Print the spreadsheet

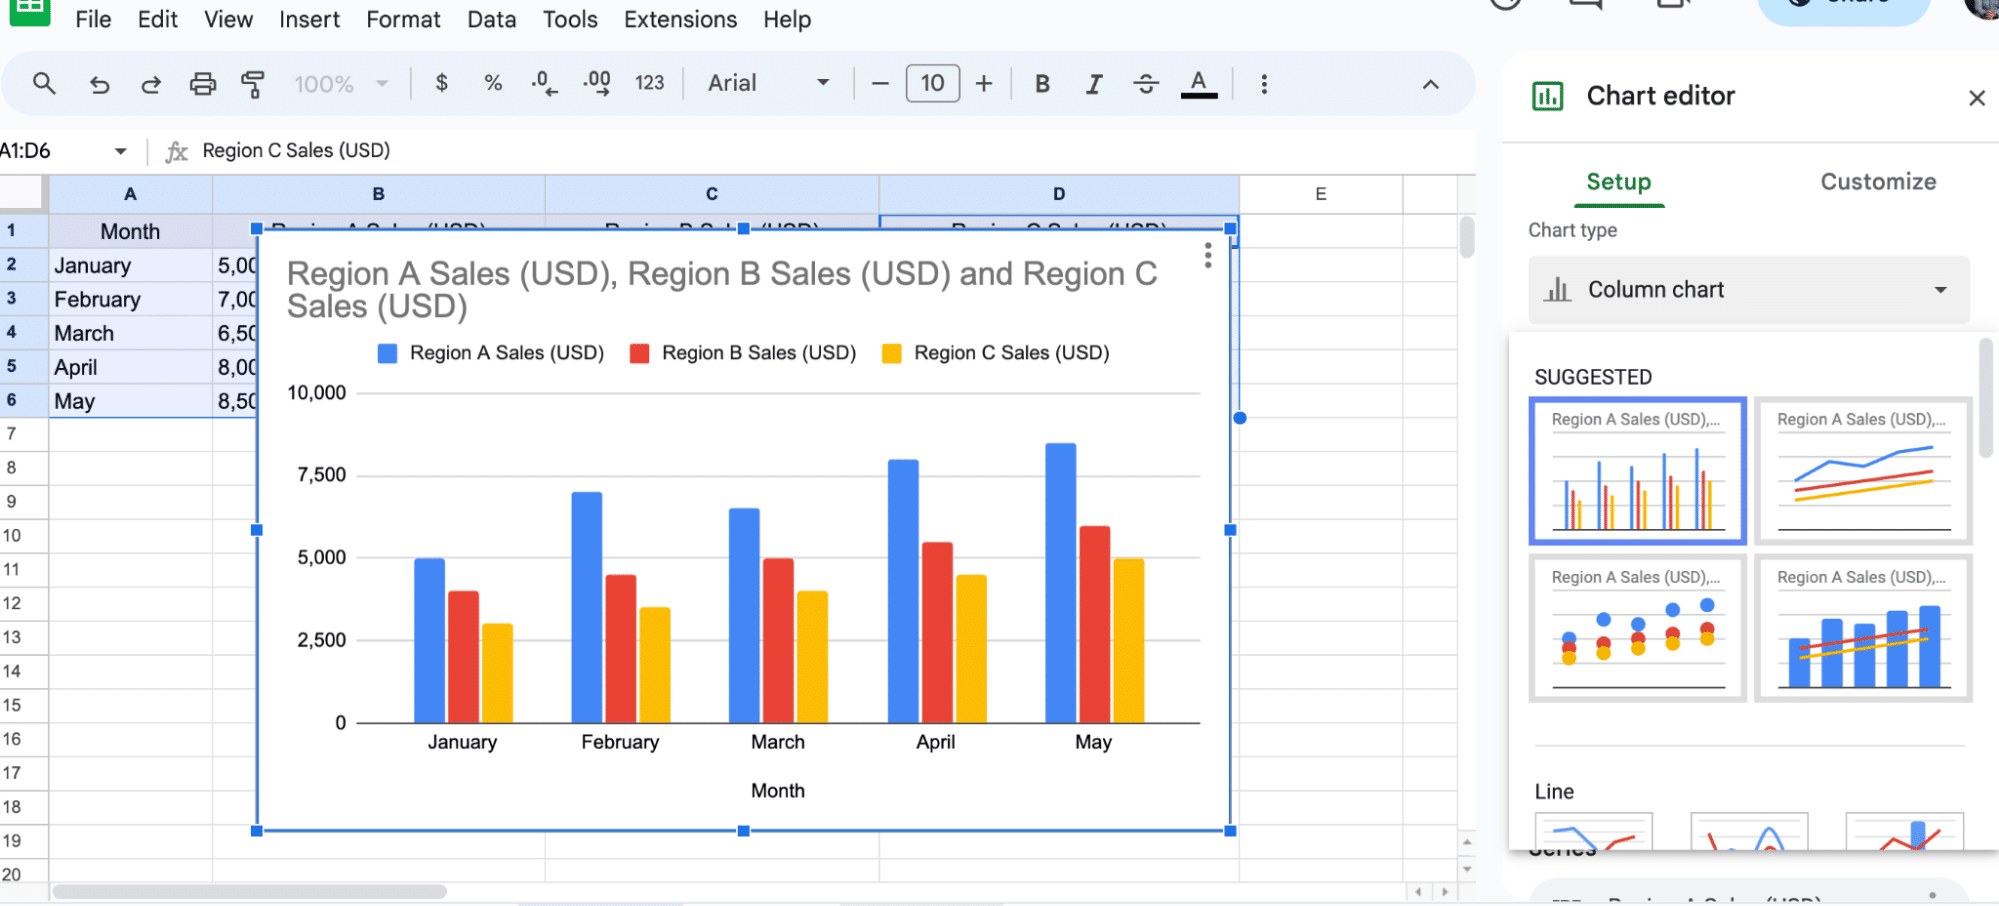203,84
